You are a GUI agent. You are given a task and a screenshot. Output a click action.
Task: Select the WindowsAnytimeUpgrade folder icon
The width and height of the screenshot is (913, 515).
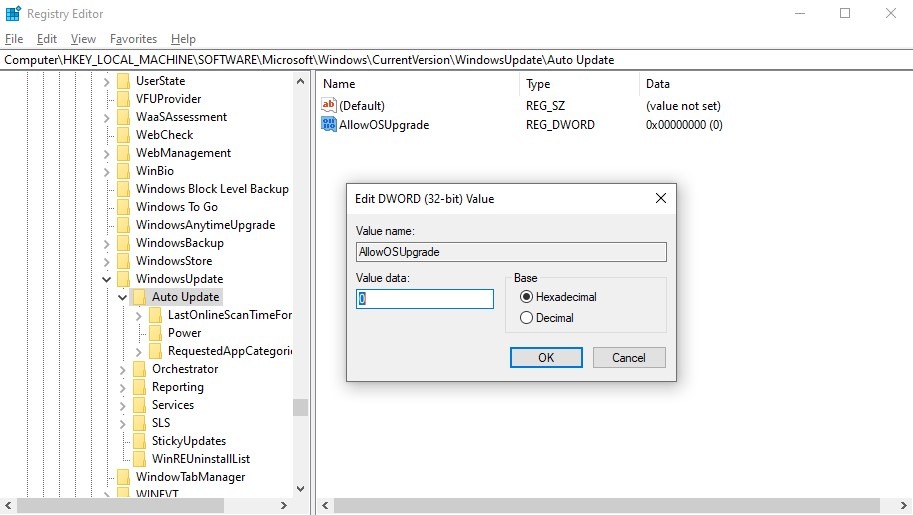123,225
